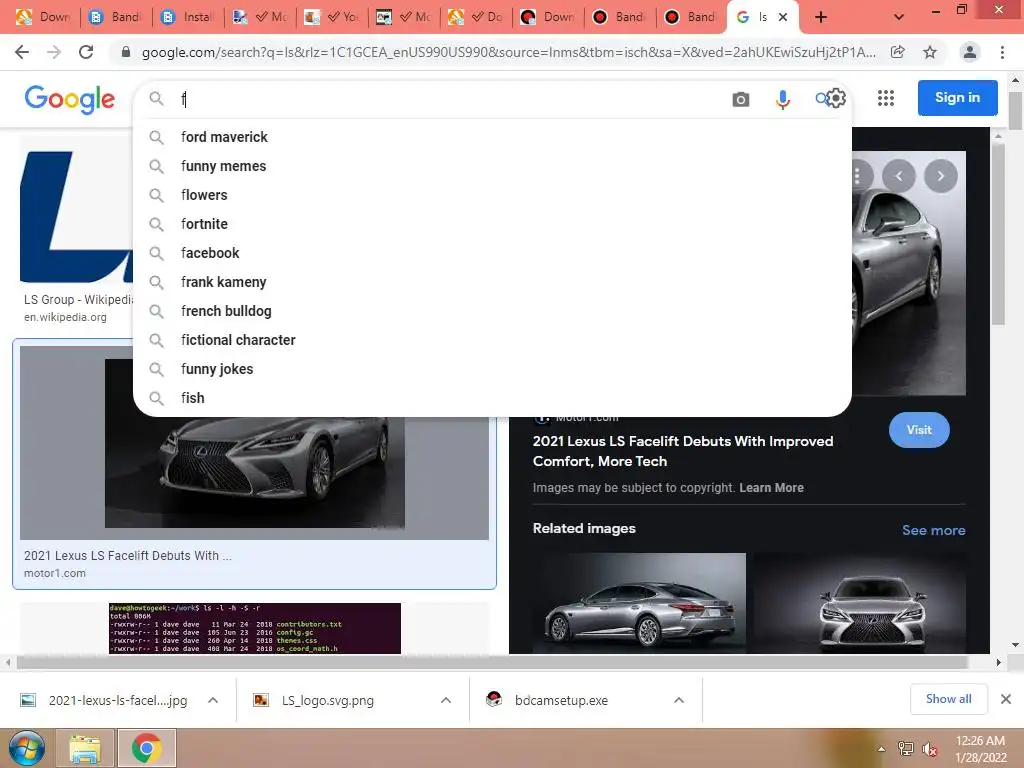Open quick settings gear icon

tap(836, 99)
